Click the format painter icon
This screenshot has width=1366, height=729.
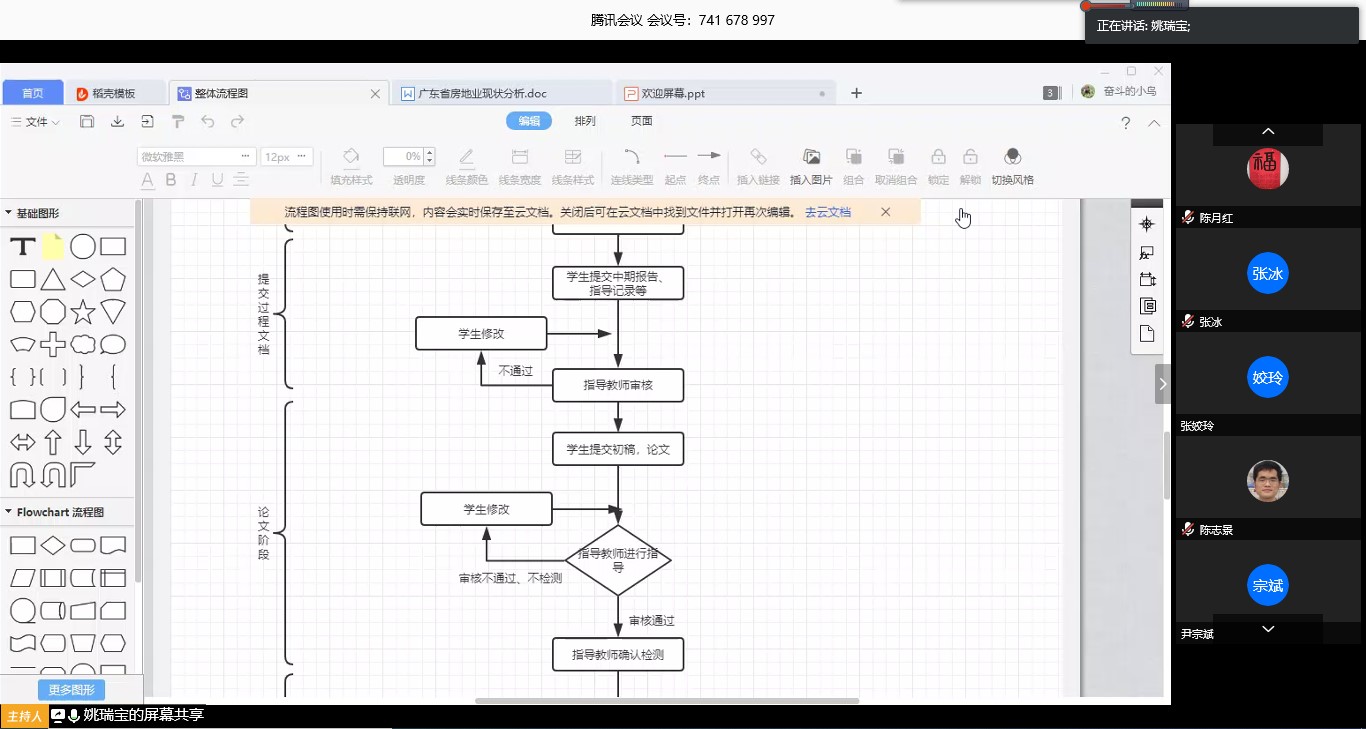click(x=178, y=122)
